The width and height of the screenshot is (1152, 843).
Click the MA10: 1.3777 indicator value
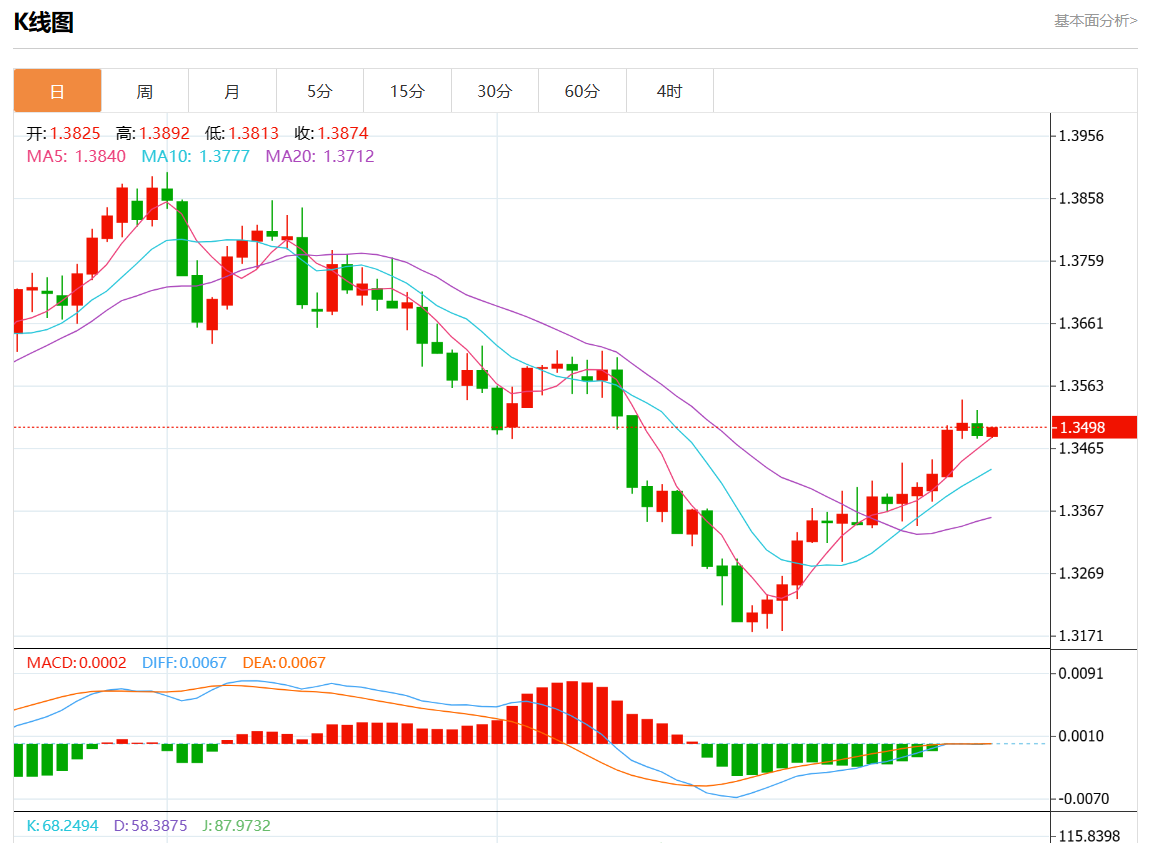(x=195, y=156)
